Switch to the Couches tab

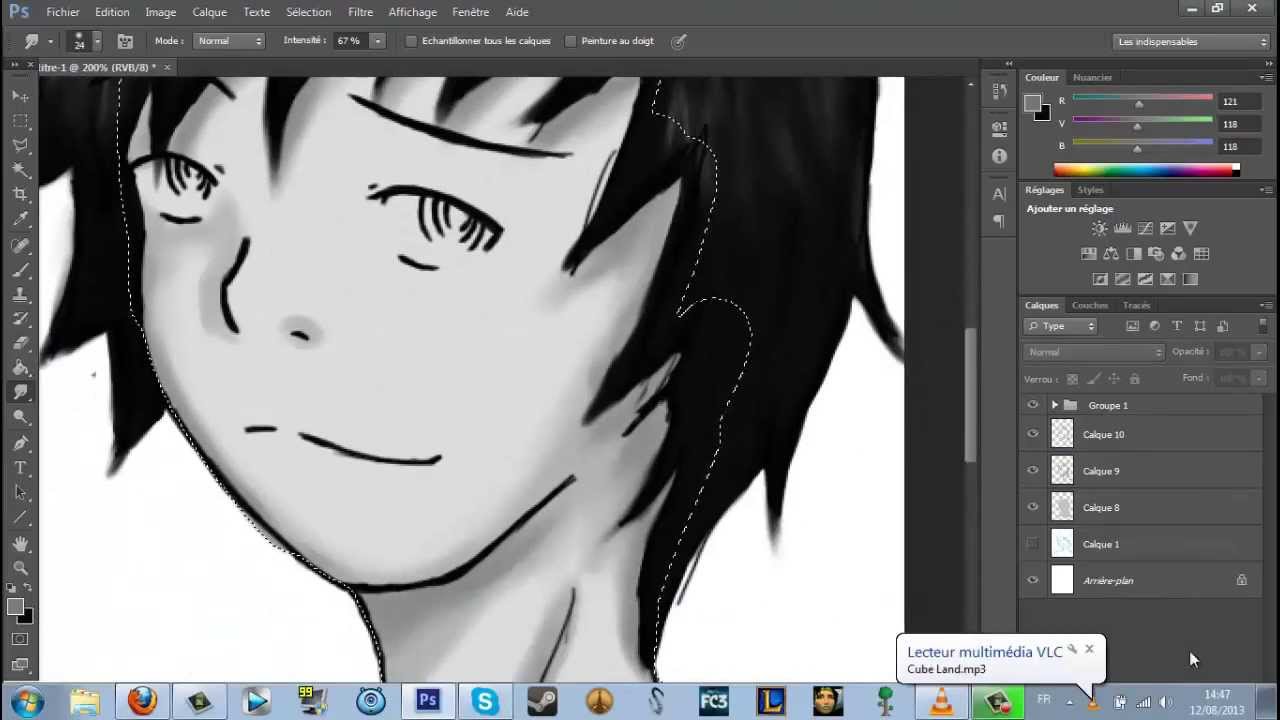(x=1089, y=305)
